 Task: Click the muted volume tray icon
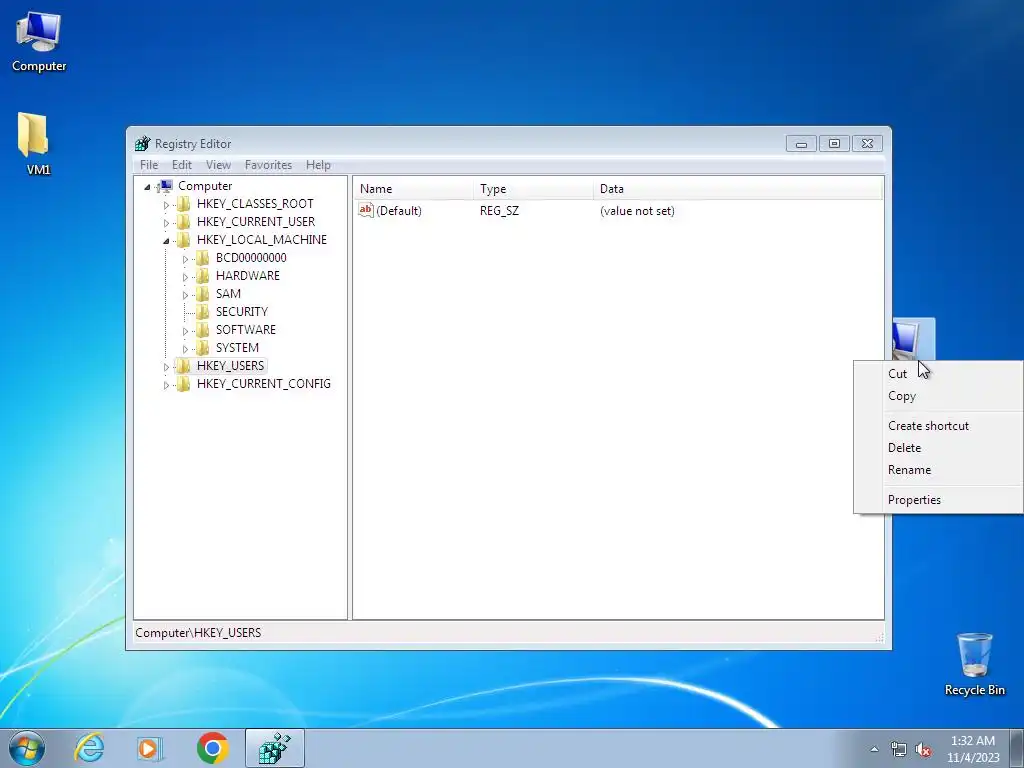[x=923, y=750]
